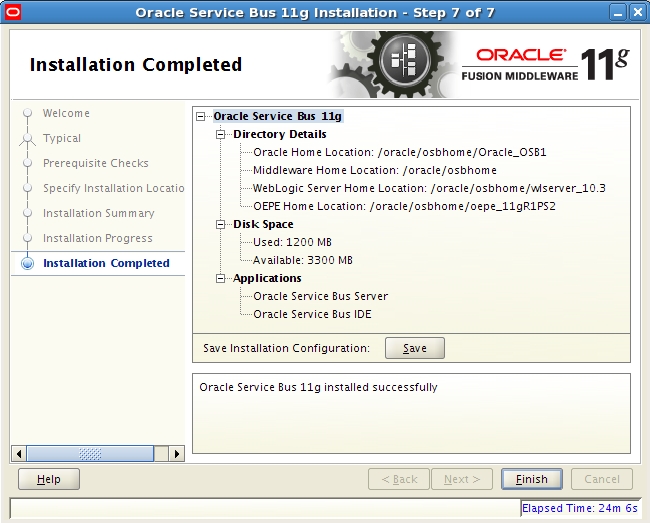The width and height of the screenshot is (650, 523).
Task: Click the disabled Next button
Action: (462, 479)
